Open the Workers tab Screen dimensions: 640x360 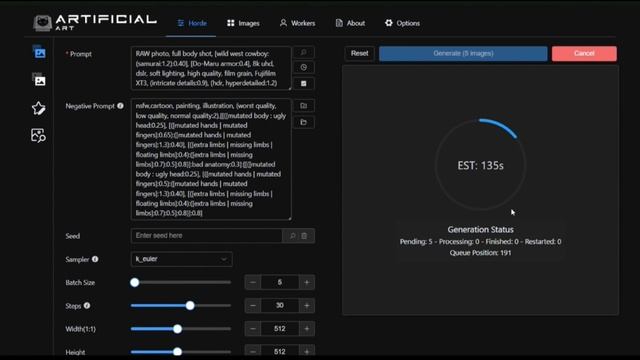[297, 23]
